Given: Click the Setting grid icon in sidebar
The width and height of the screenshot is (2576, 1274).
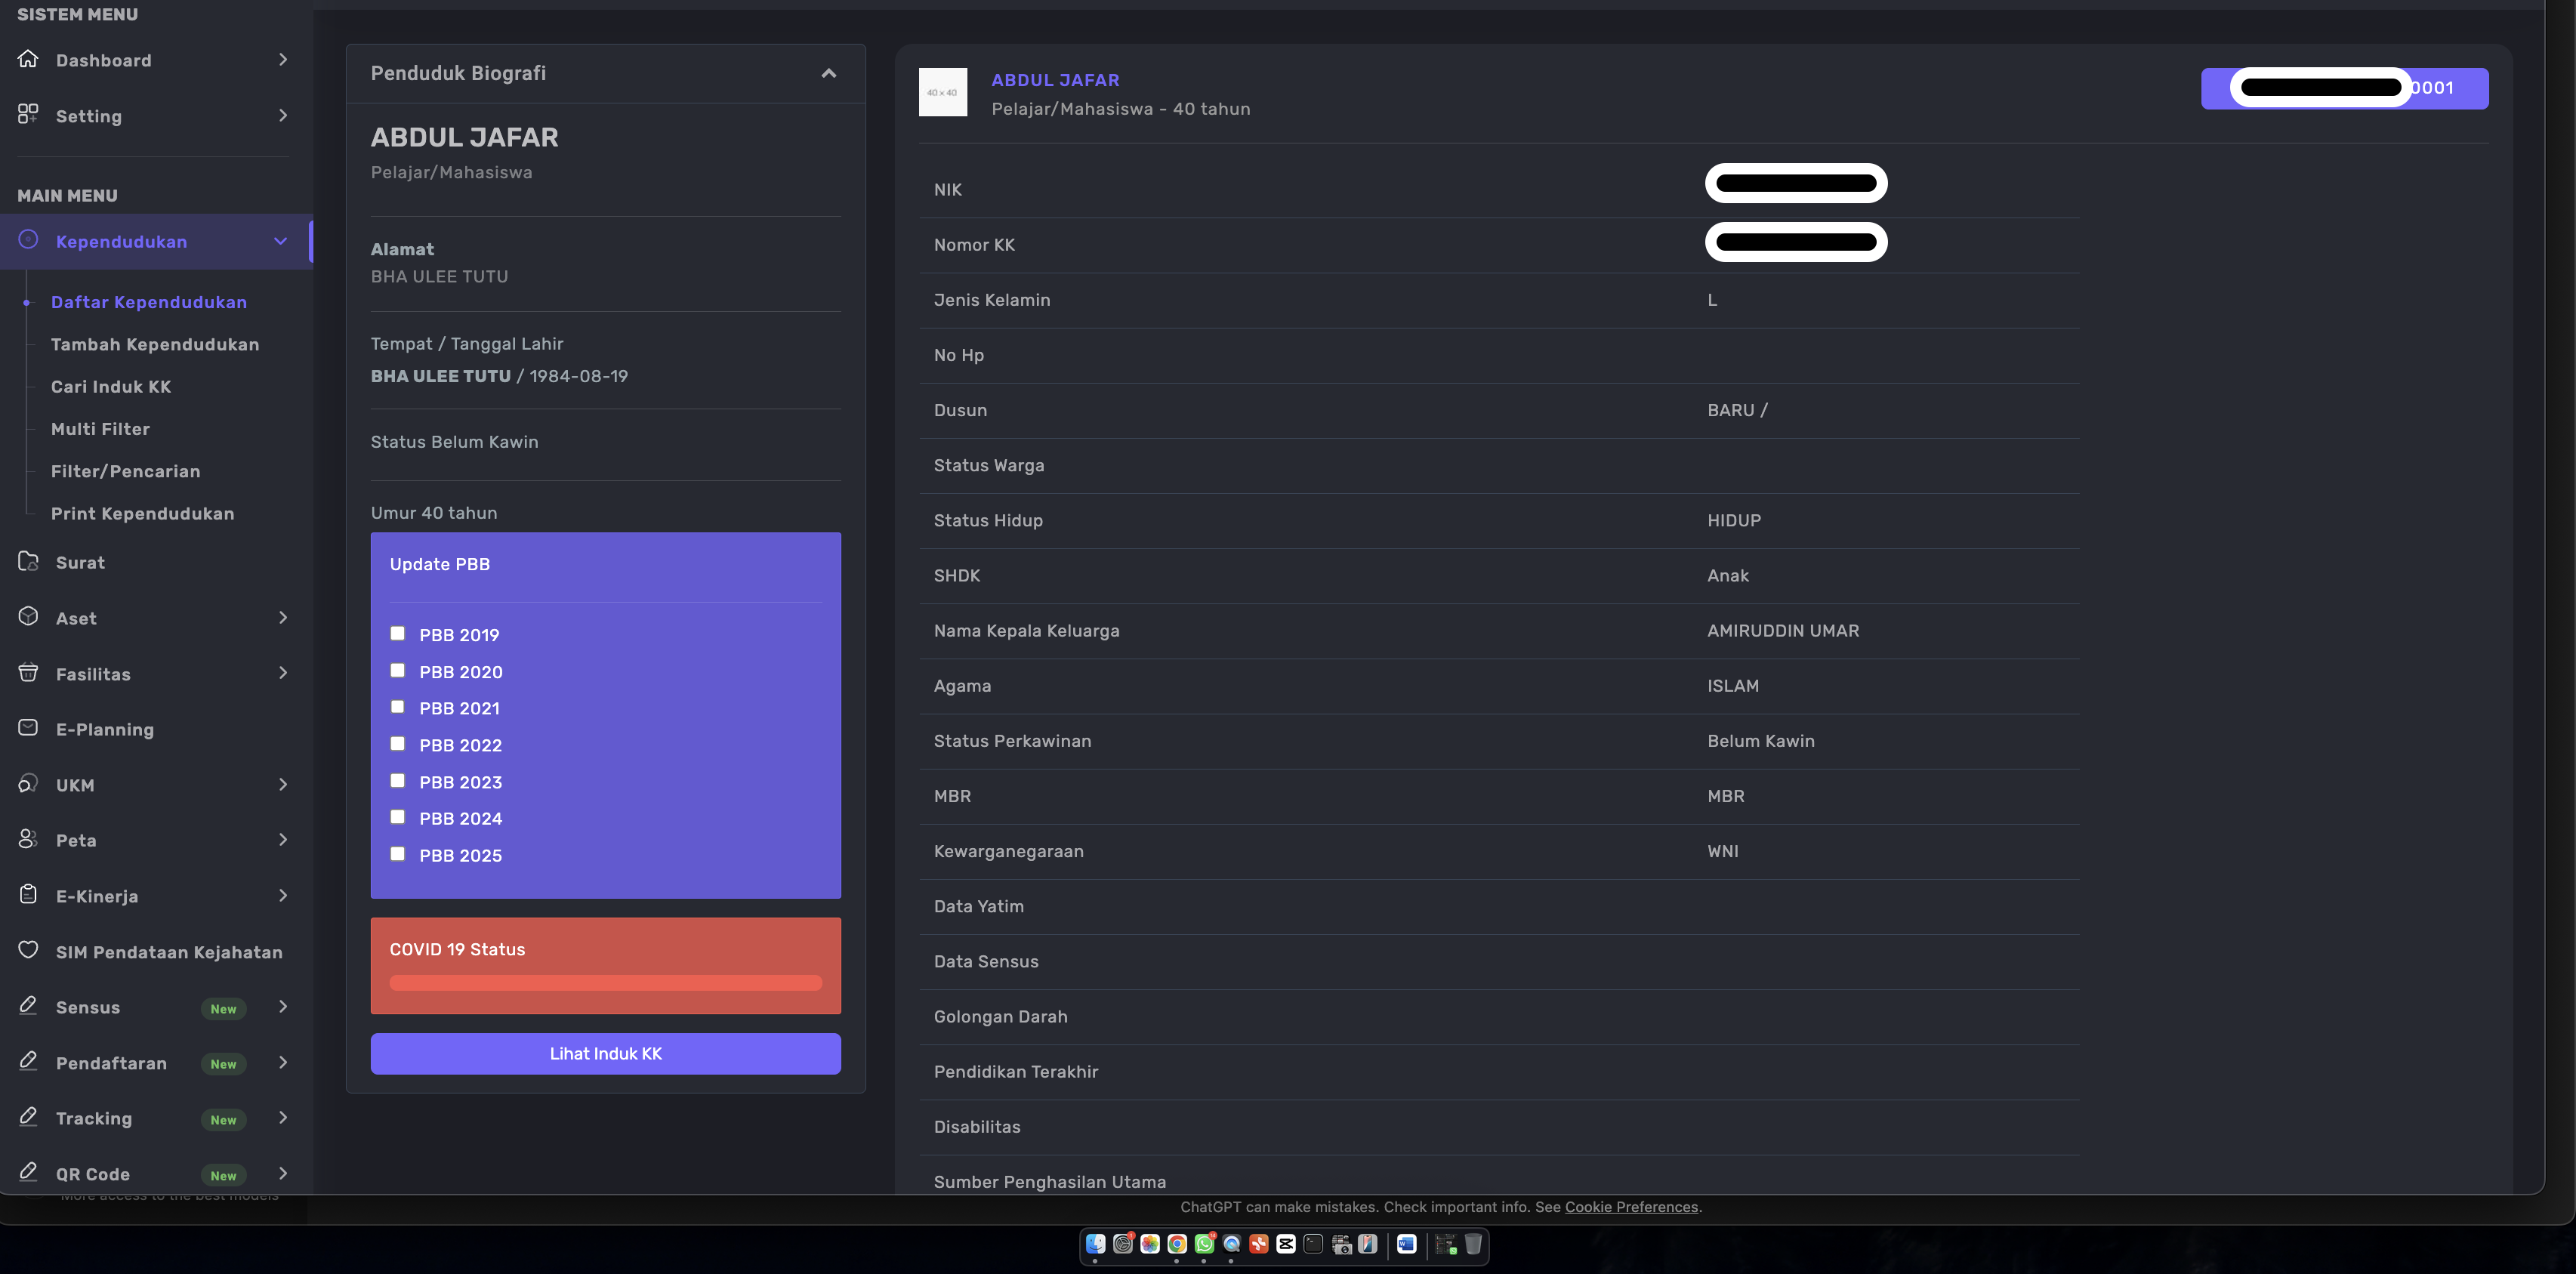Looking at the screenshot, I should 28,115.
